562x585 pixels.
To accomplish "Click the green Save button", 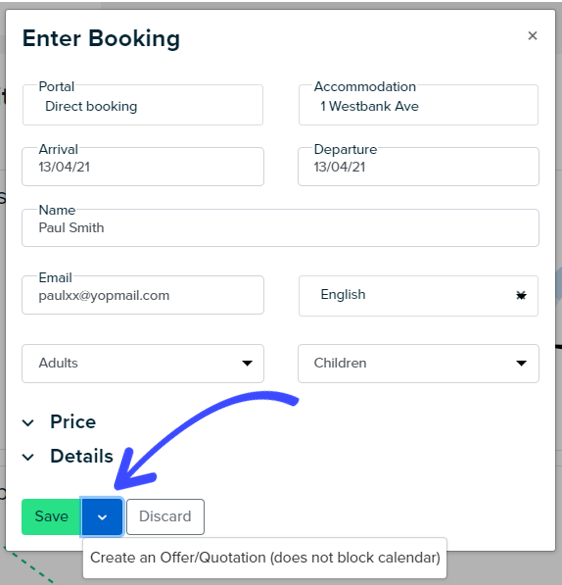I will pos(51,517).
